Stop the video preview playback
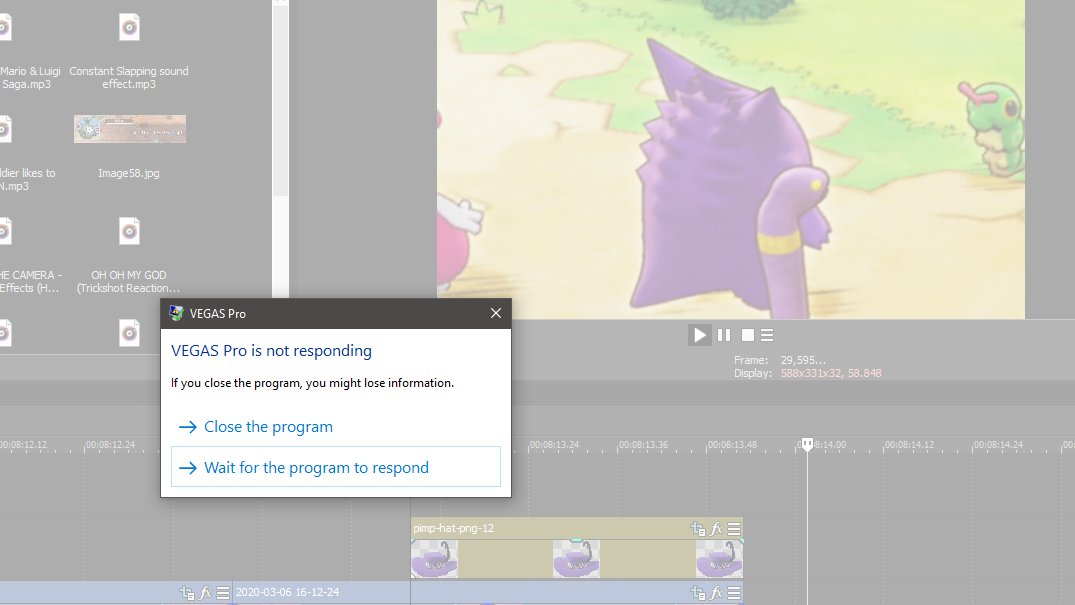The image size is (1075, 605). pos(748,335)
